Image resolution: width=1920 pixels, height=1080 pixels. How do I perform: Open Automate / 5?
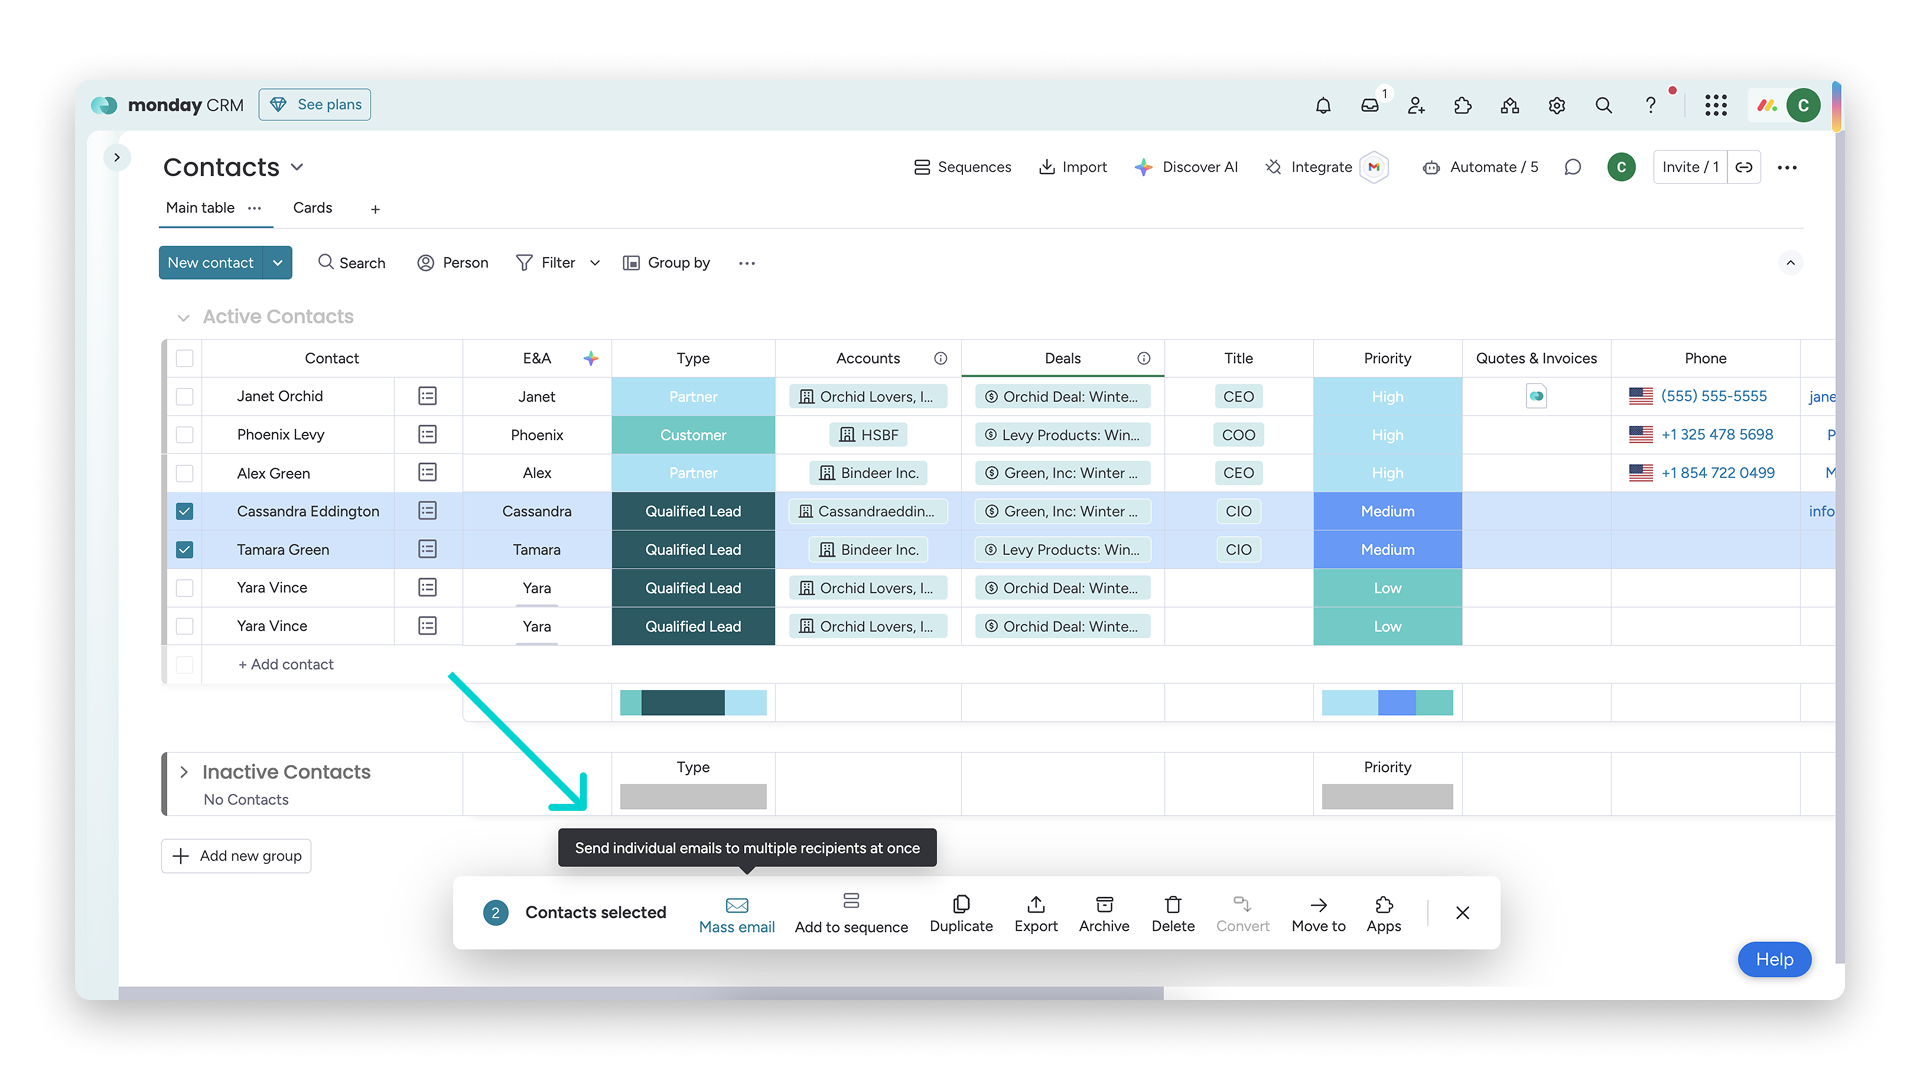[1480, 167]
